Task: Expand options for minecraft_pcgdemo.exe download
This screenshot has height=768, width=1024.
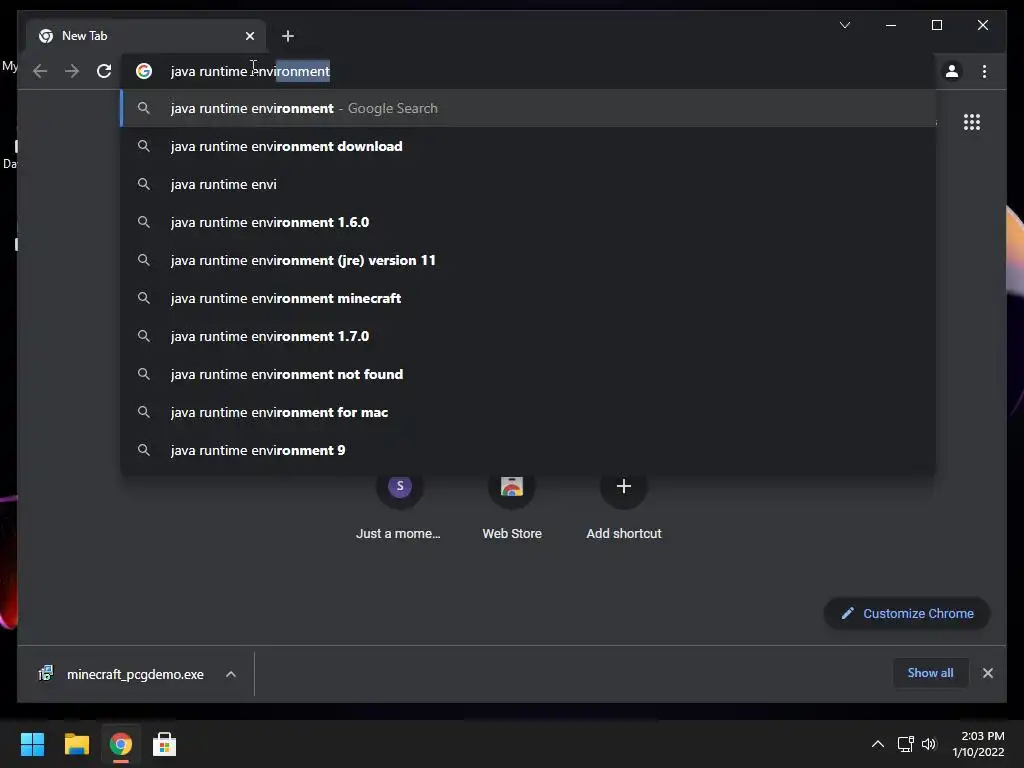Action: [x=231, y=674]
